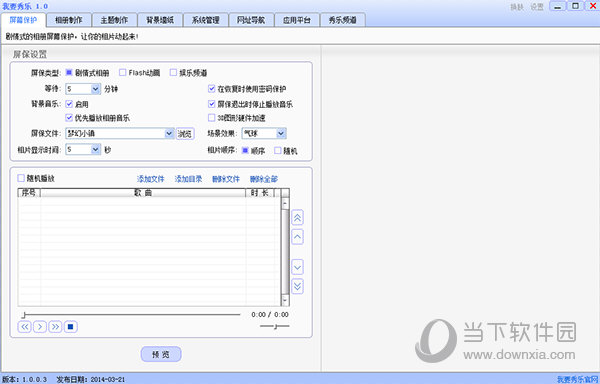Move selected song up one position
The height and width of the screenshot is (384, 600).
297,237
